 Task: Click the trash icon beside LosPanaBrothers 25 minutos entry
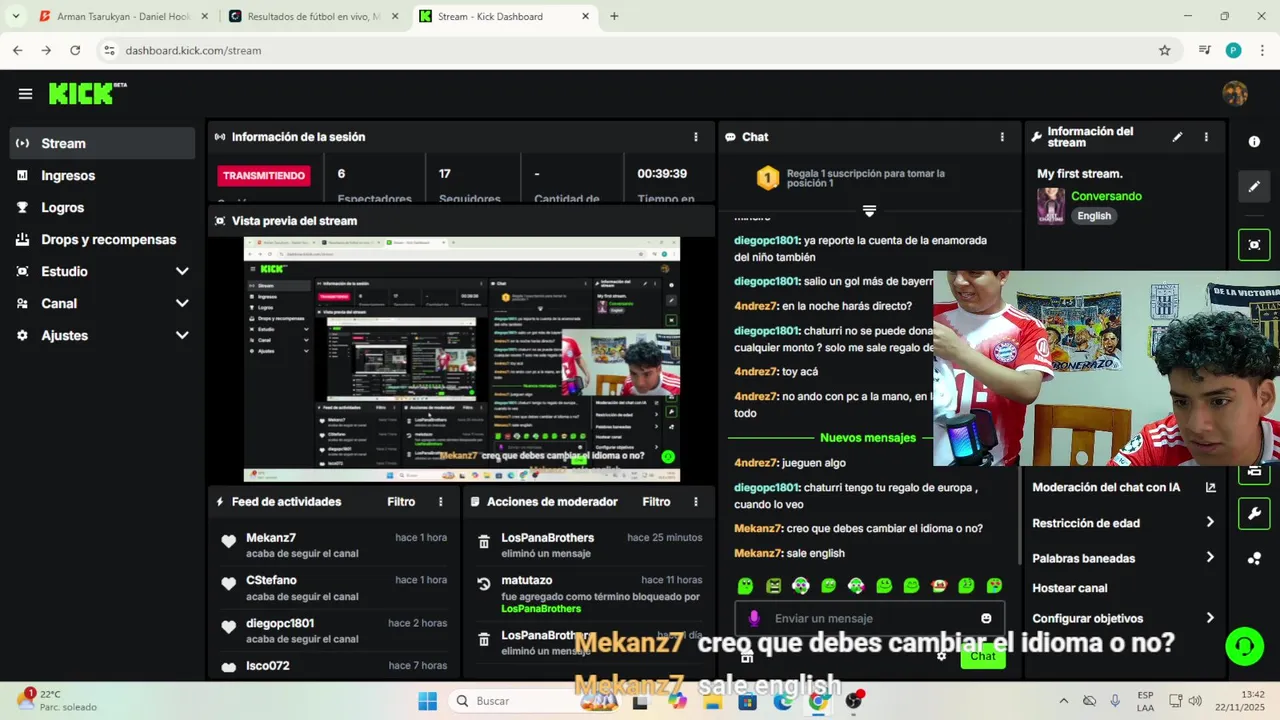tap(484, 542)
